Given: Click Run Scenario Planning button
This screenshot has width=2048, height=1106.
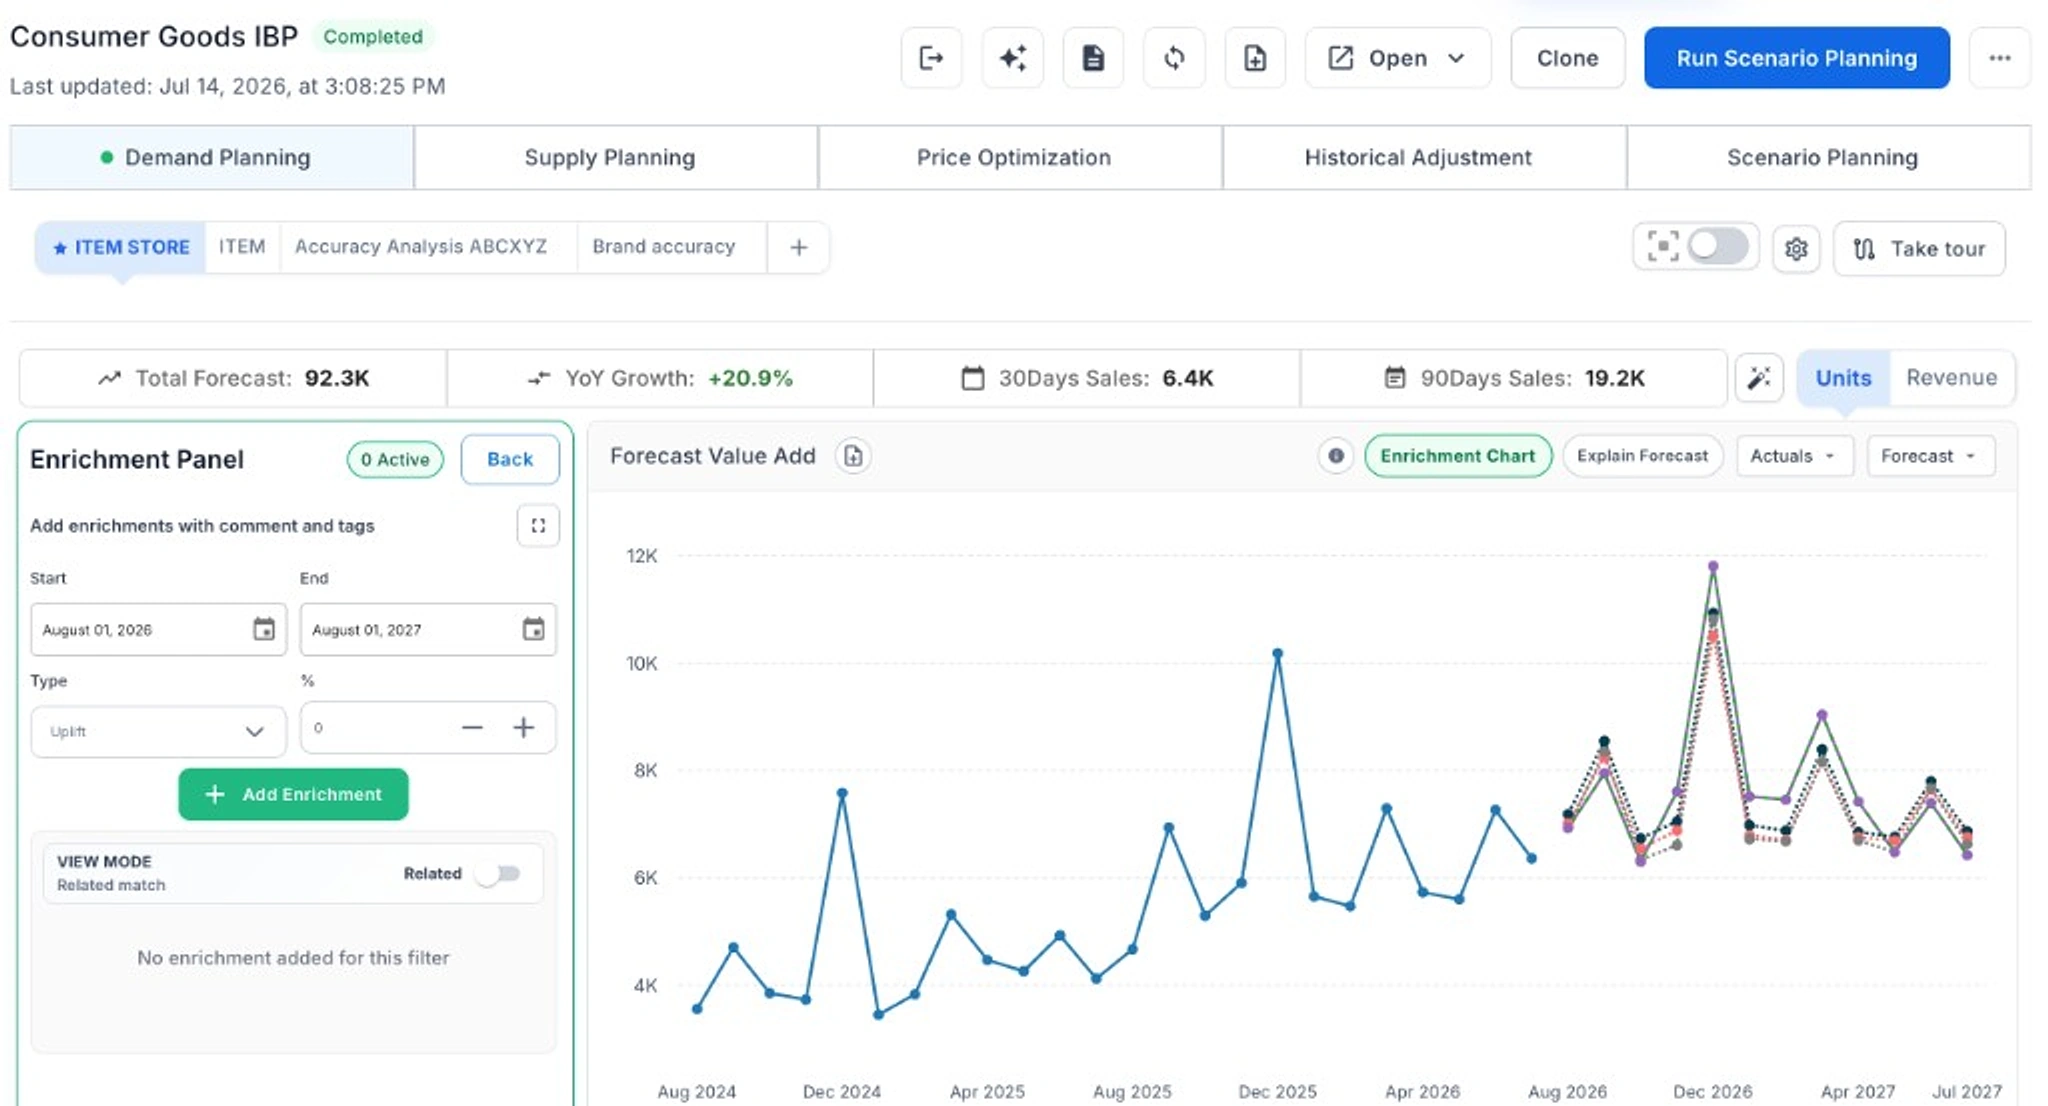Looking at the screenshot, I should 1796,58.
